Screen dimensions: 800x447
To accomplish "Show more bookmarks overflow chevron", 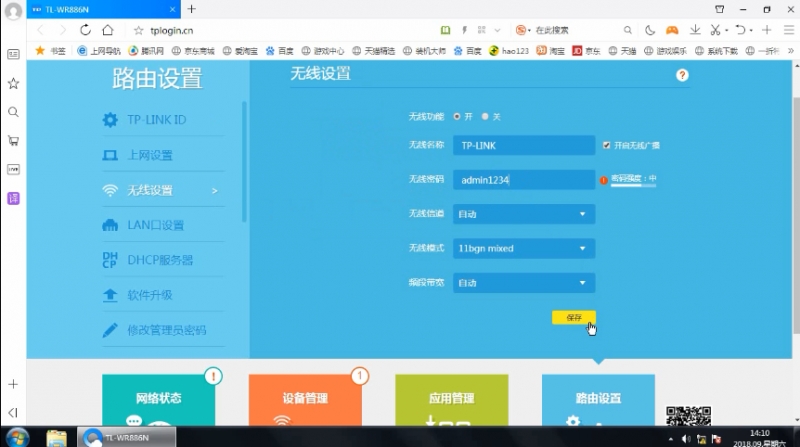I will [791, 51].
